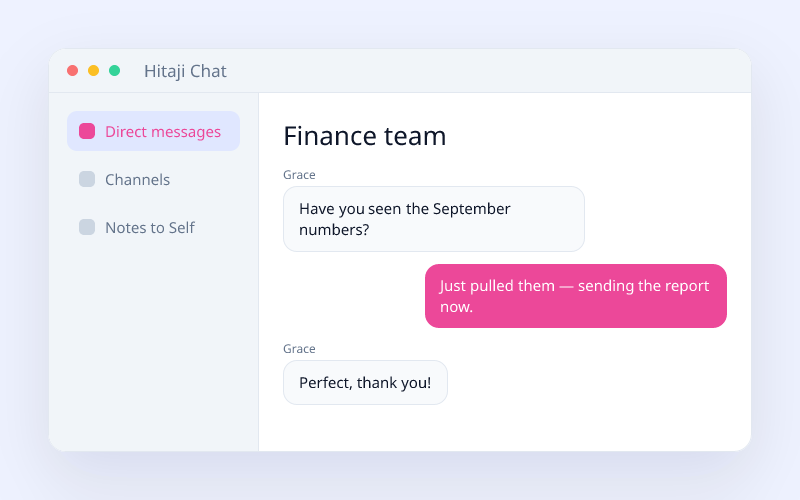Click the Finance team conversation heading
Viewport: 800px width, 500px height.
(365, 136)
